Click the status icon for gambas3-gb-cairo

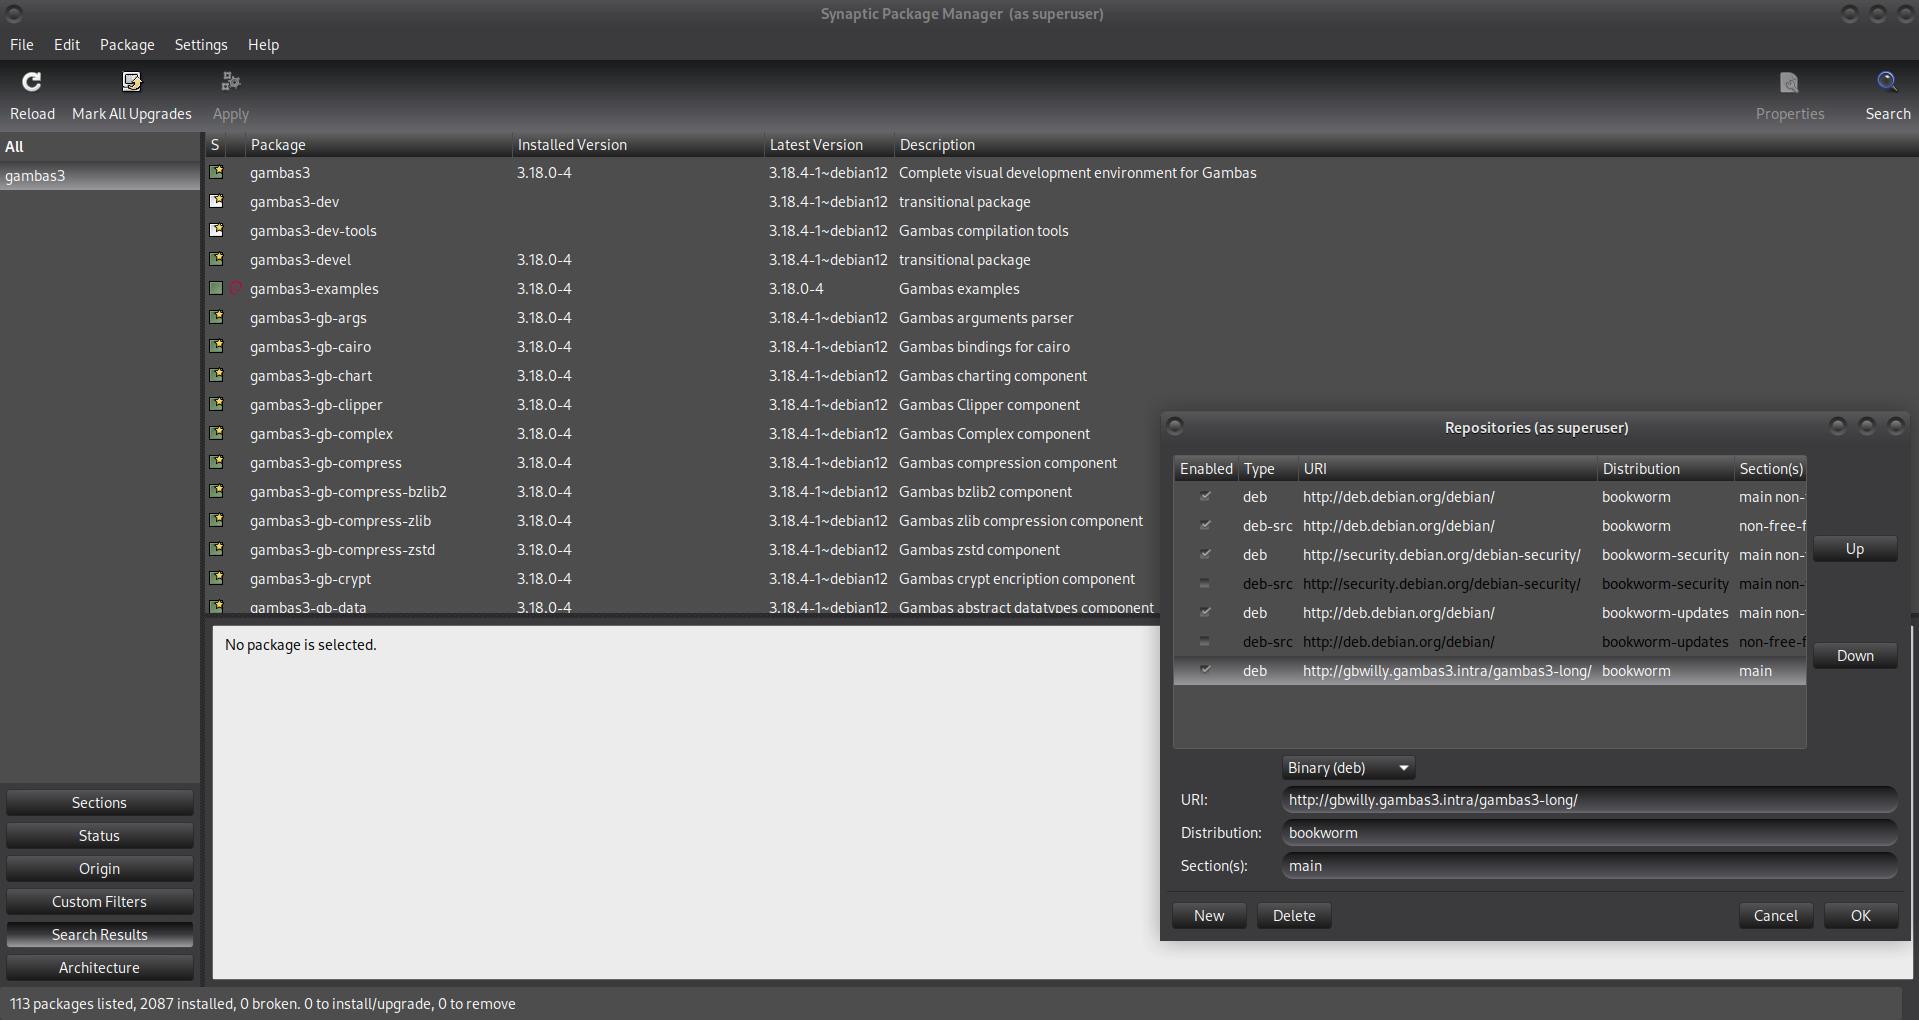coord(216,347)
